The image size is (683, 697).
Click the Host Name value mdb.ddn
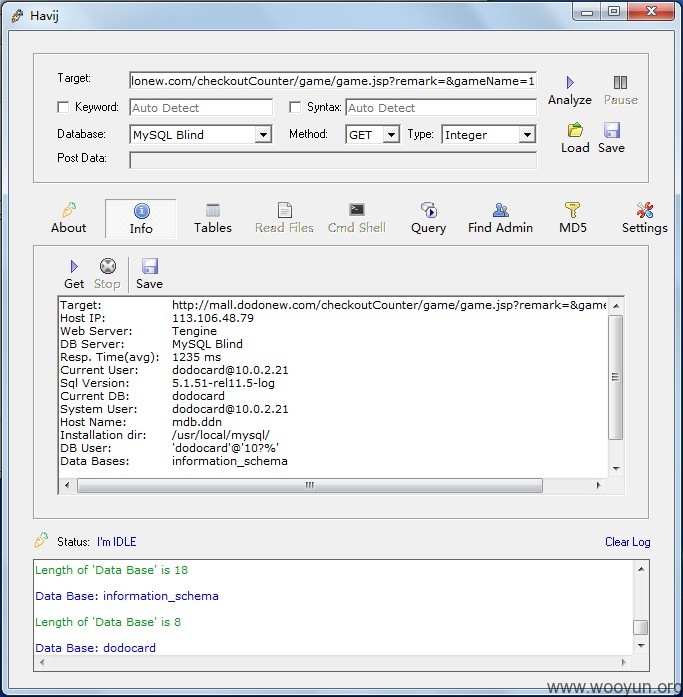(197, 422)
